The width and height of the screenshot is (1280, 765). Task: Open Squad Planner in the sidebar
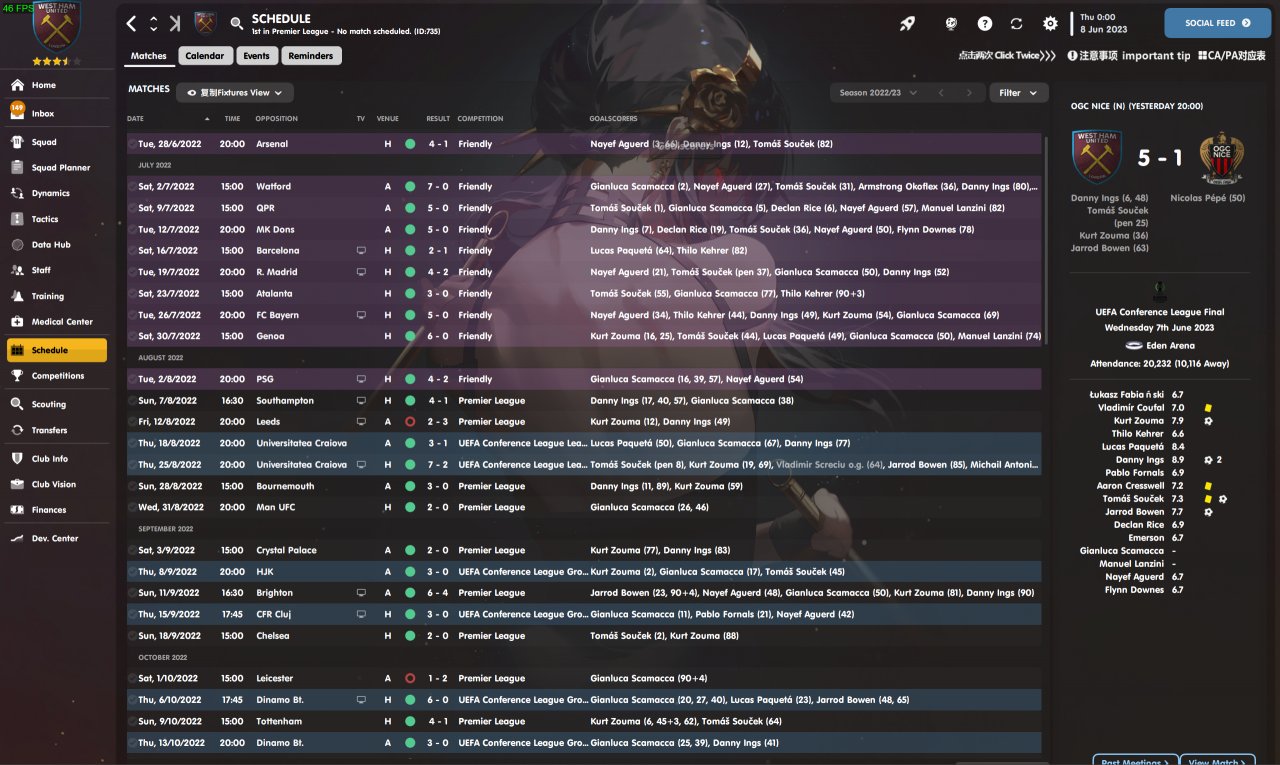[57, 168]
